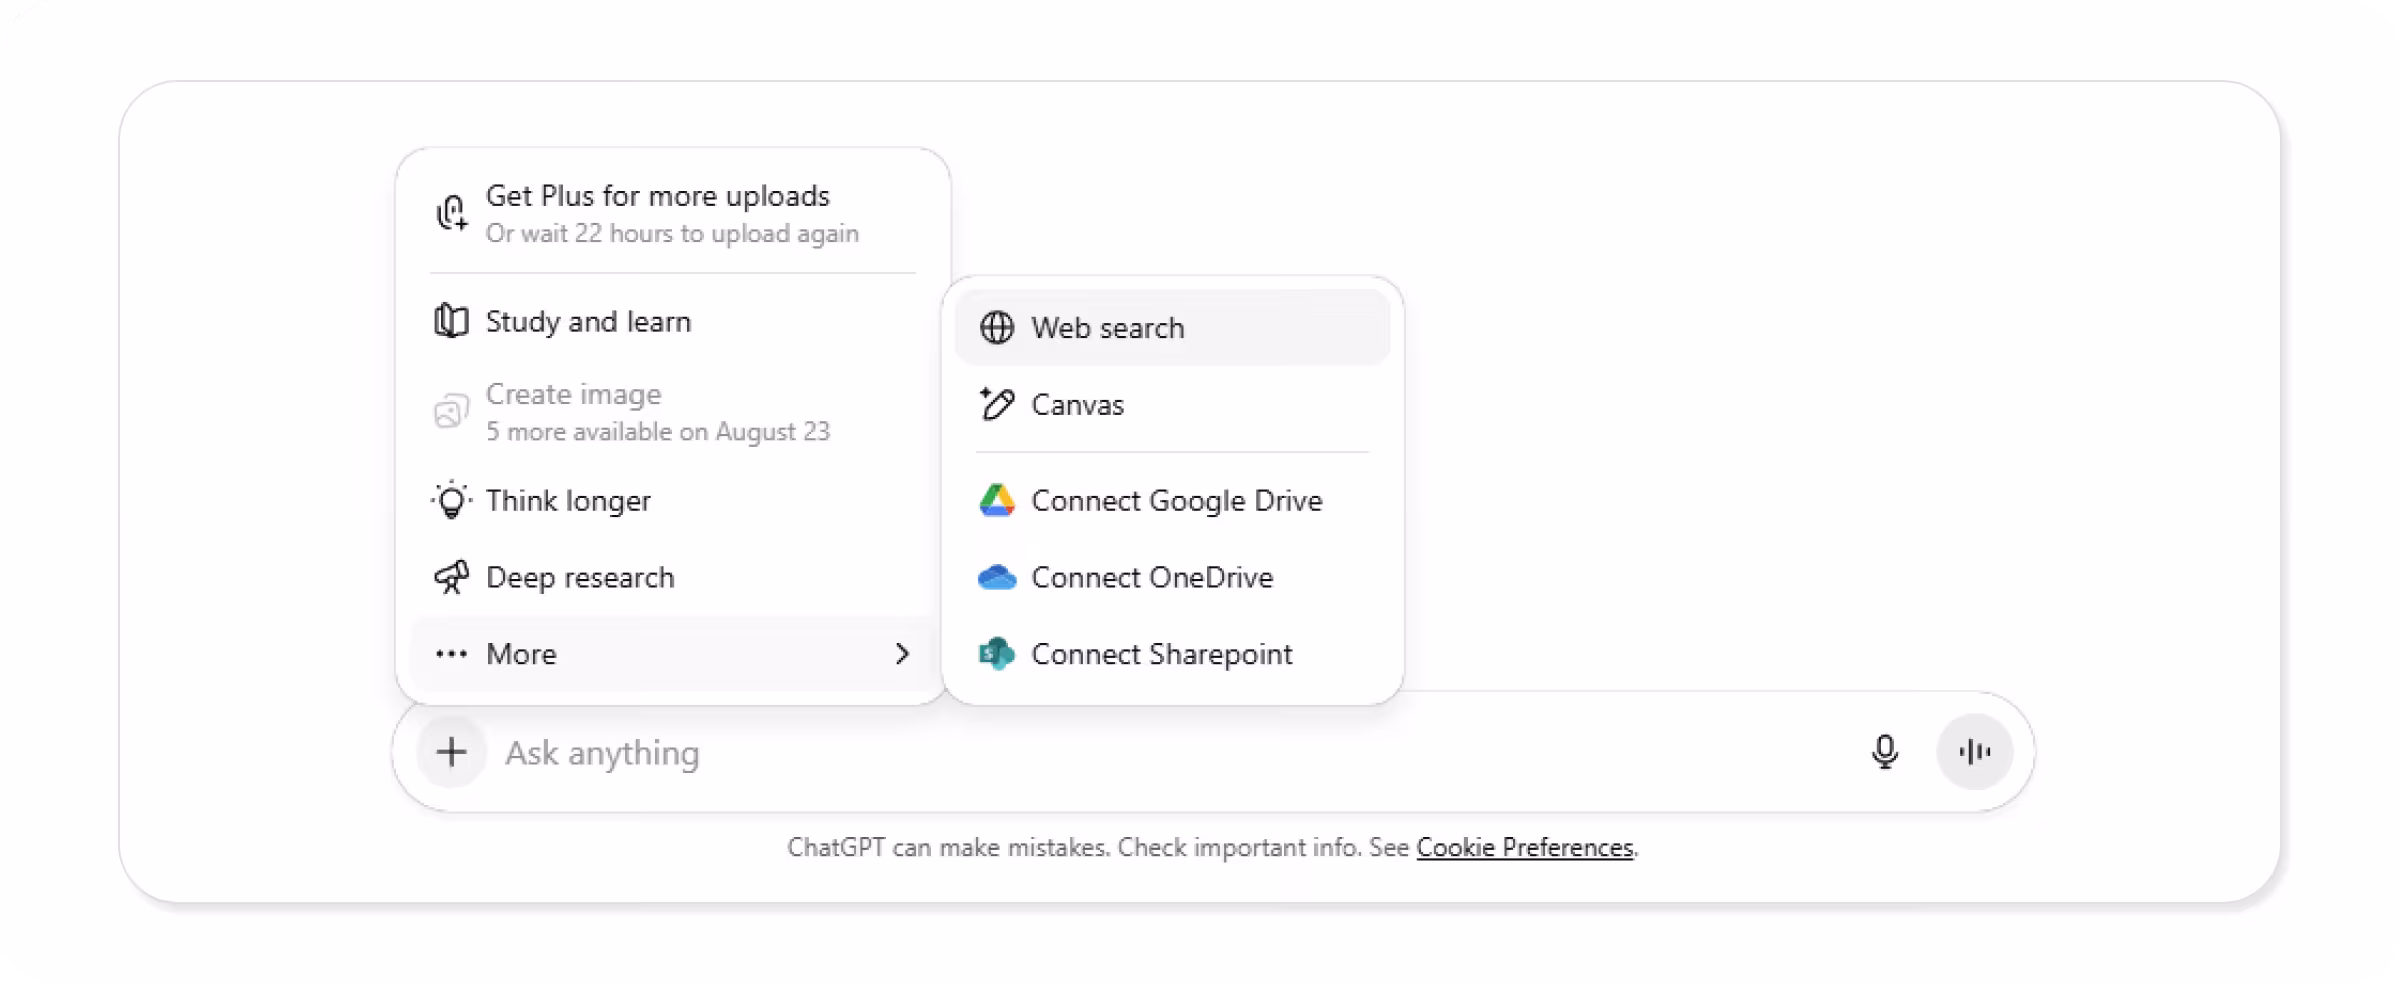Click the plus icon in the composer
The width and height of the screenshot is (2400, 984).
(451, 752)
